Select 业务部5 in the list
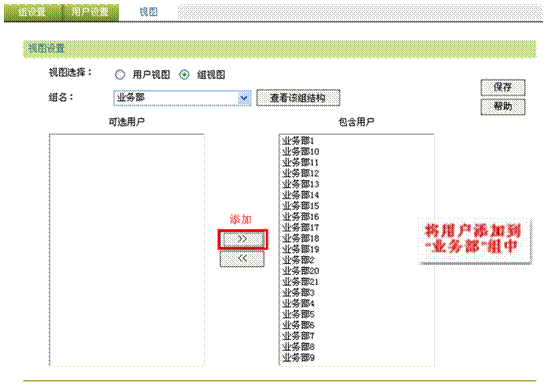Image resolution: width=547 pixels, height=387 pixels. click(298, 314)
